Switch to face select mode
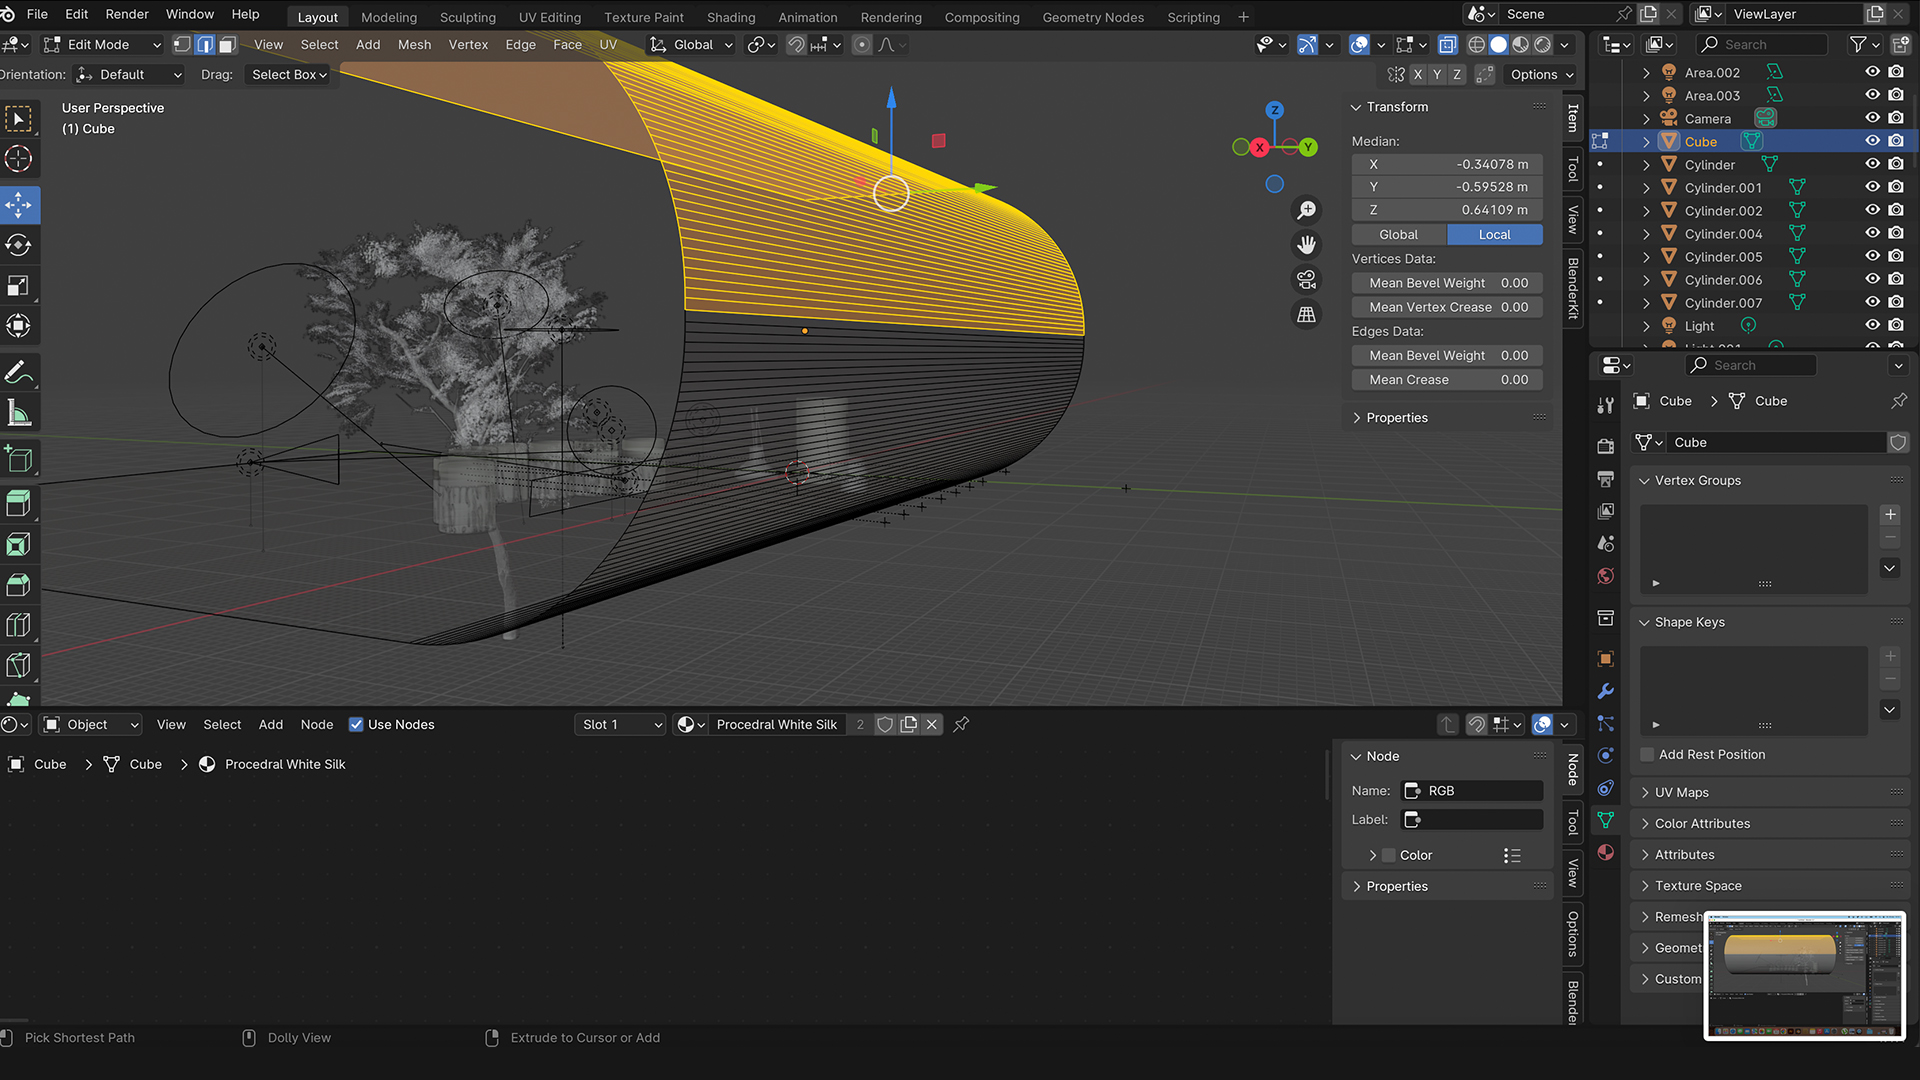1920x1080 pixels. click(228, 45)
